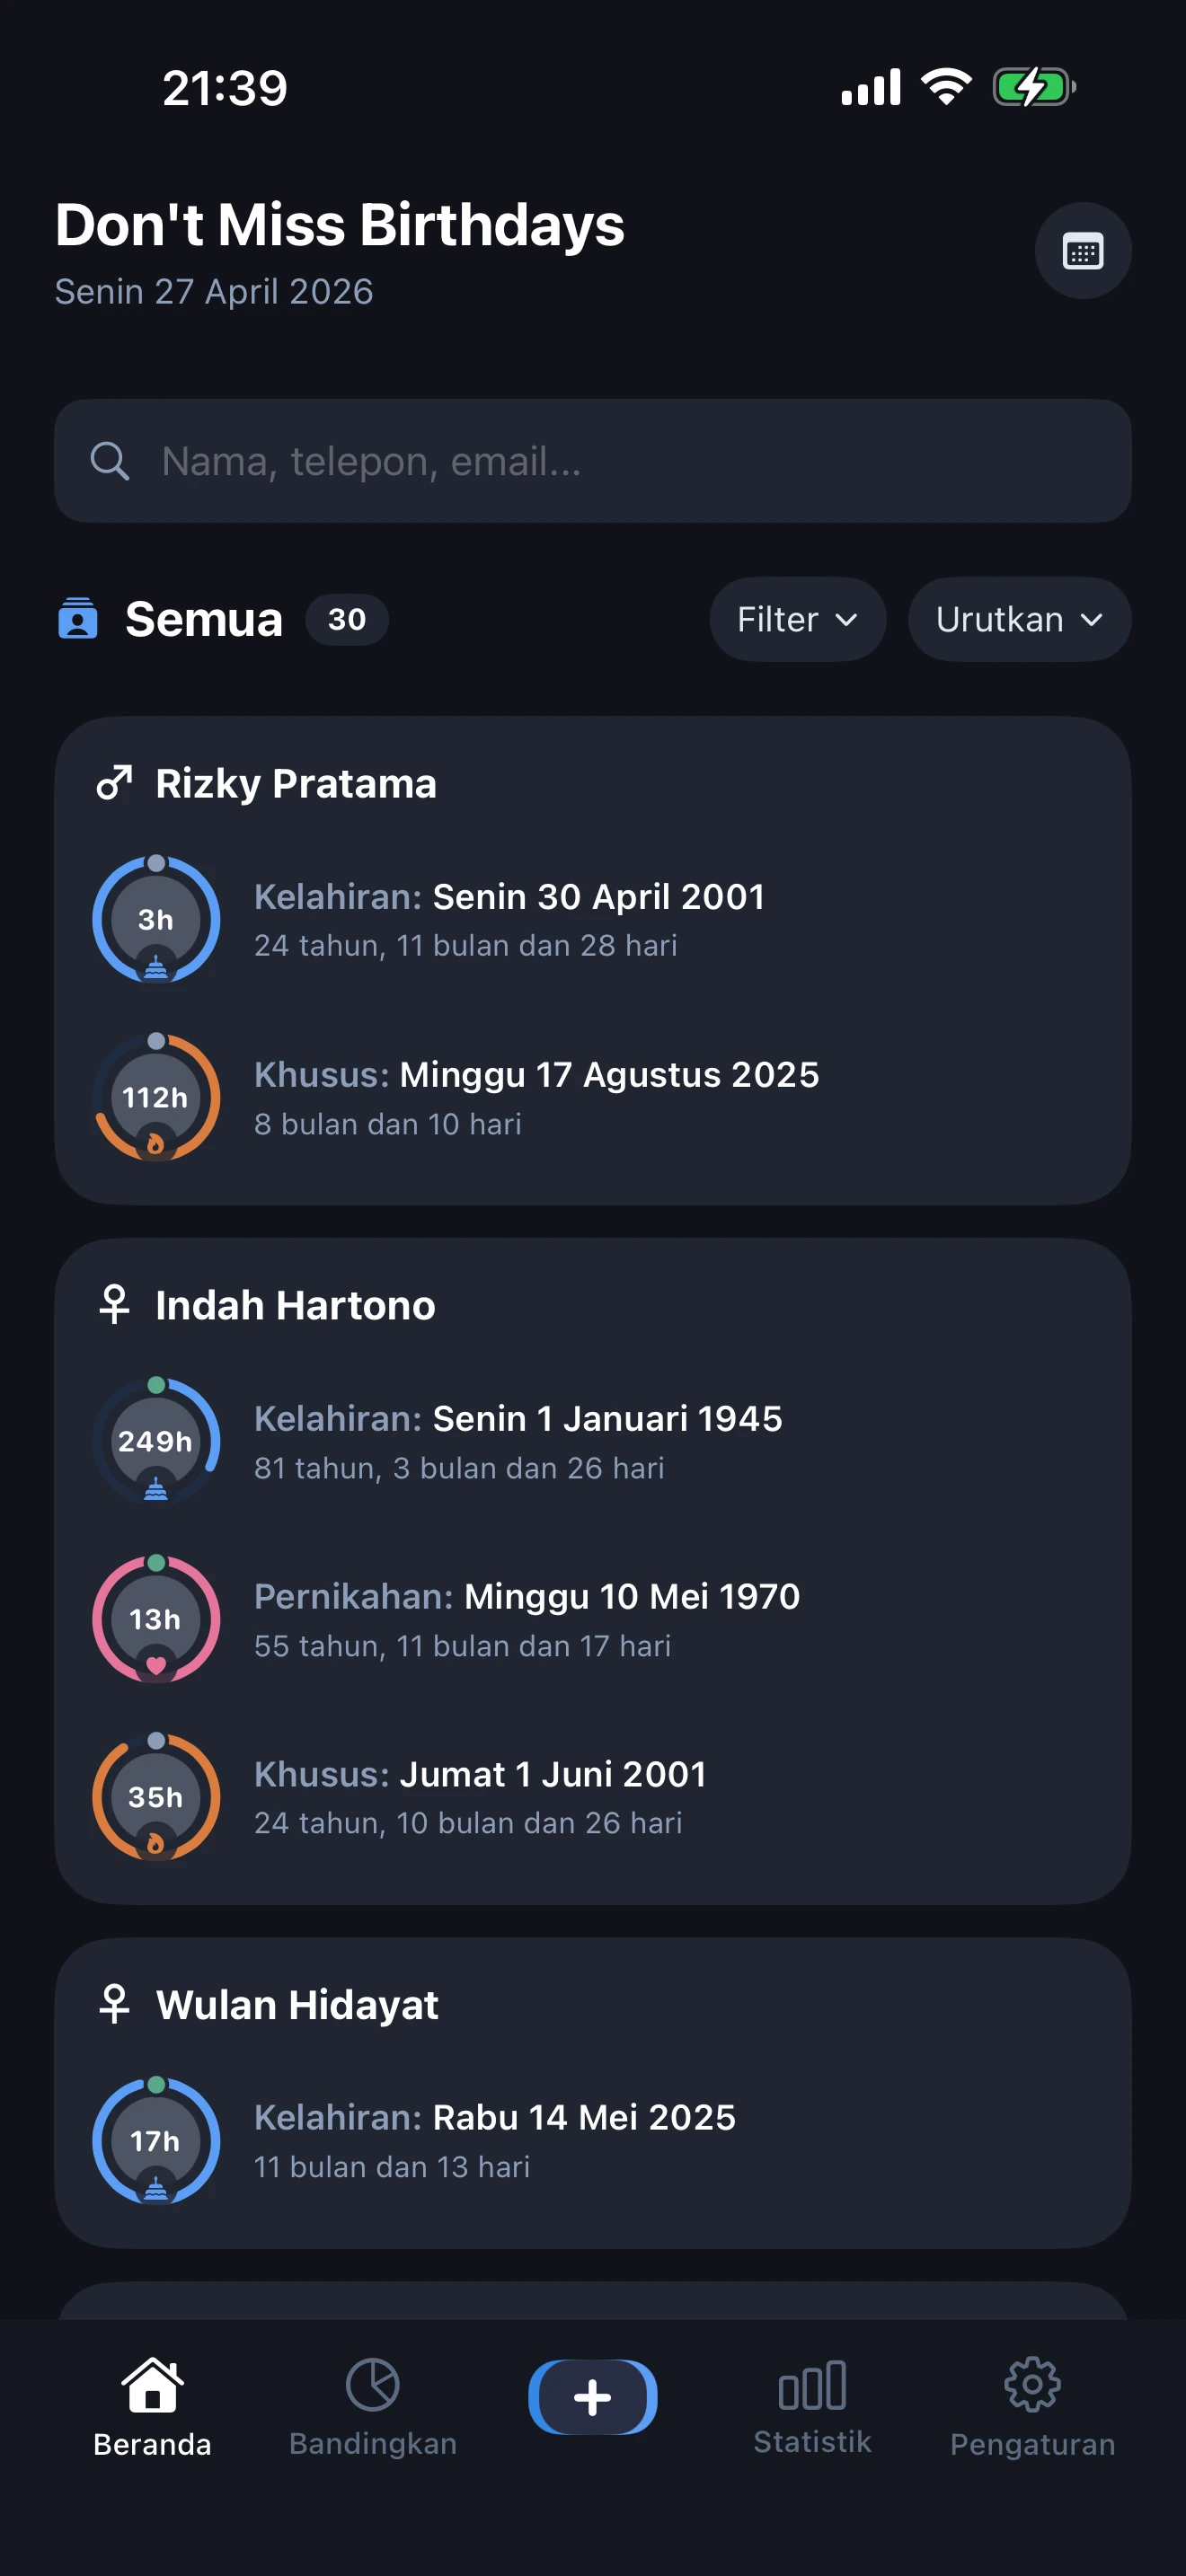Tap the 30 count badge
Viewport: 1186px width, 2576px height.
(x=346, y=619)
